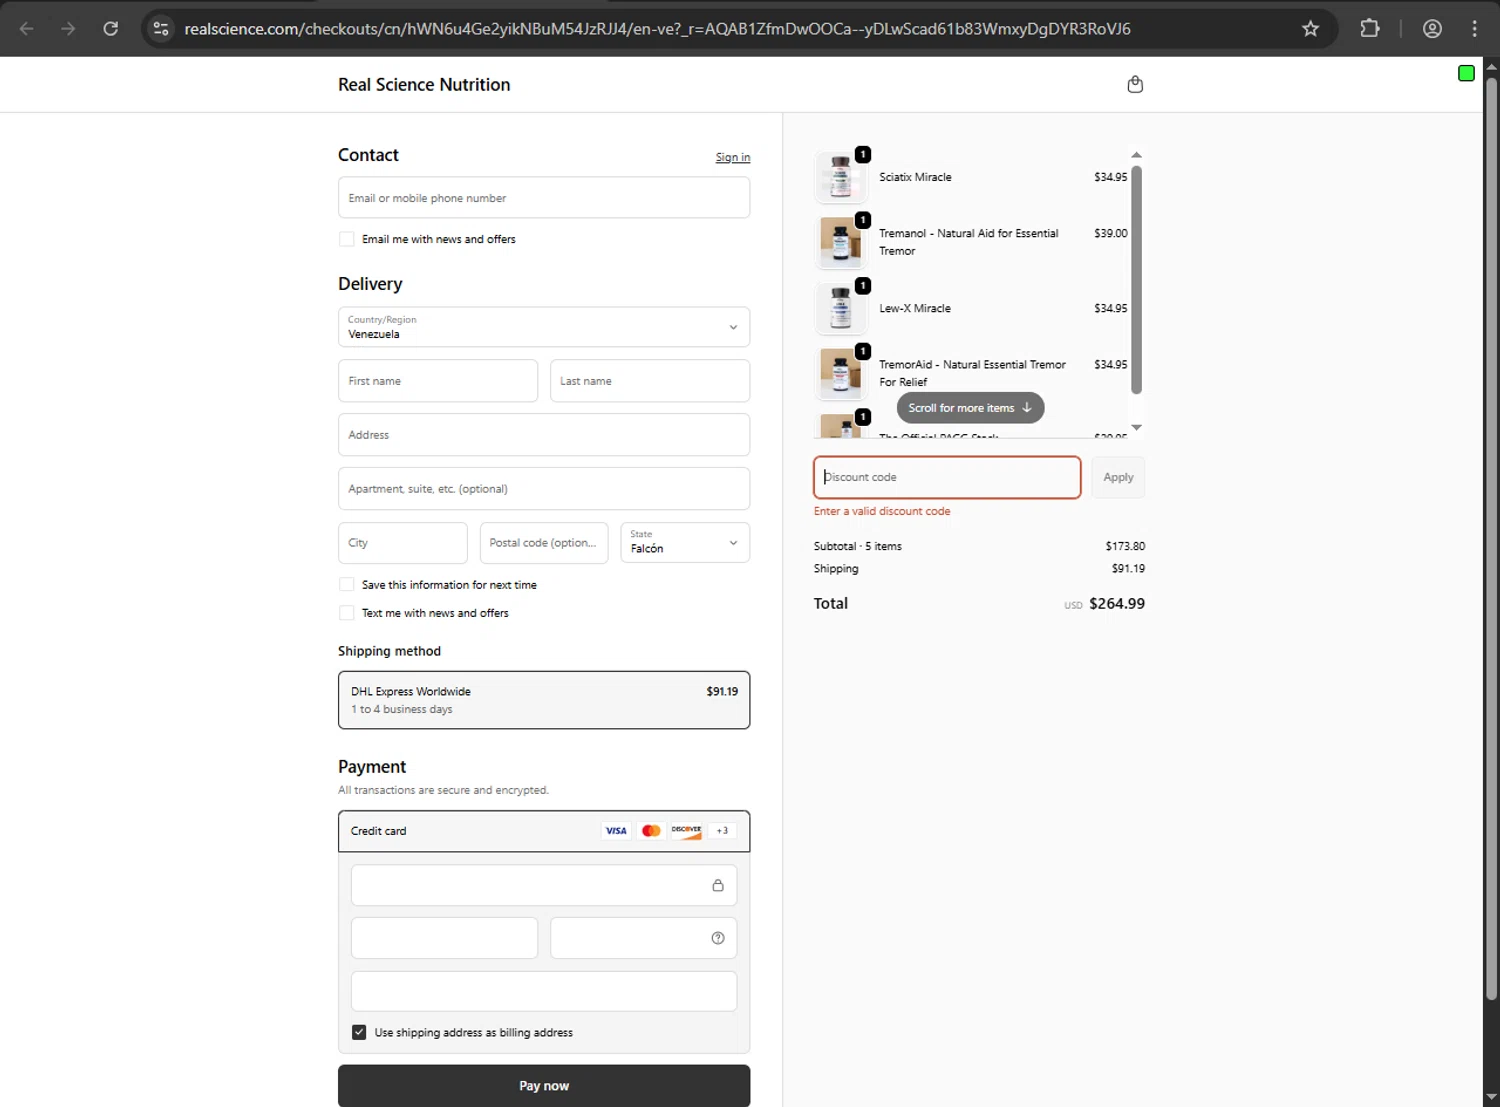
Task: Click the Email or mobile phone number field
Action: (544, 198)
